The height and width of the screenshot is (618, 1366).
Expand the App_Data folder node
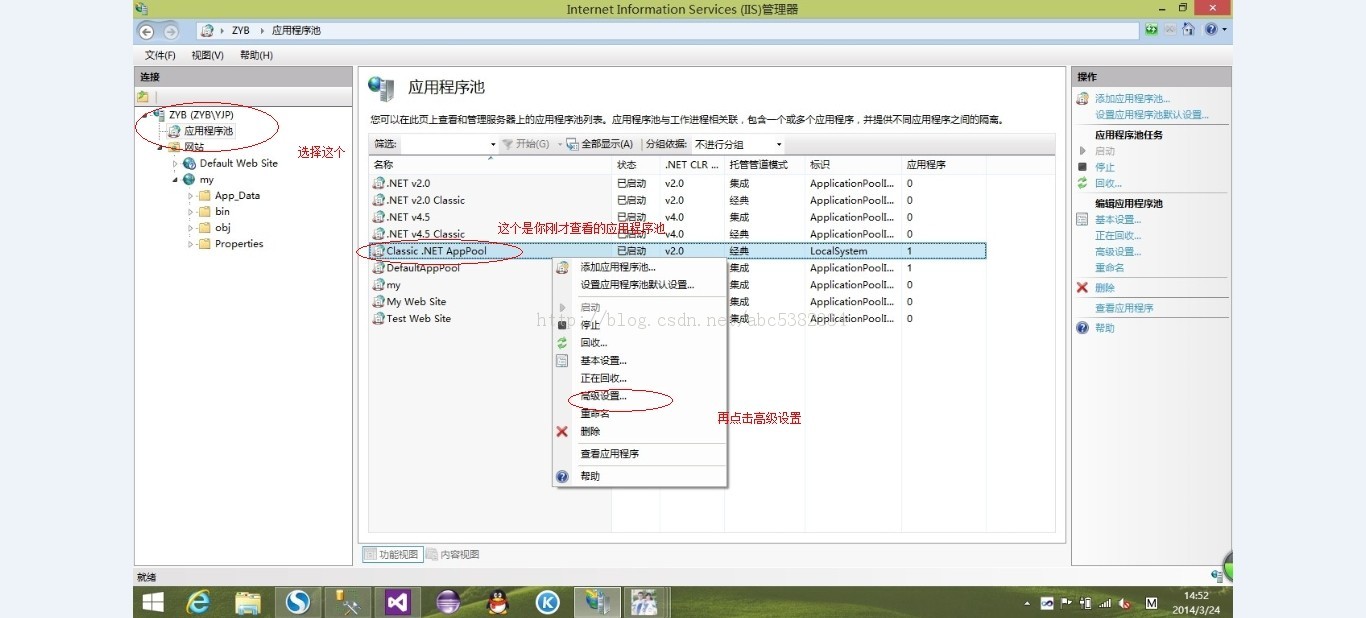point(190,196)
